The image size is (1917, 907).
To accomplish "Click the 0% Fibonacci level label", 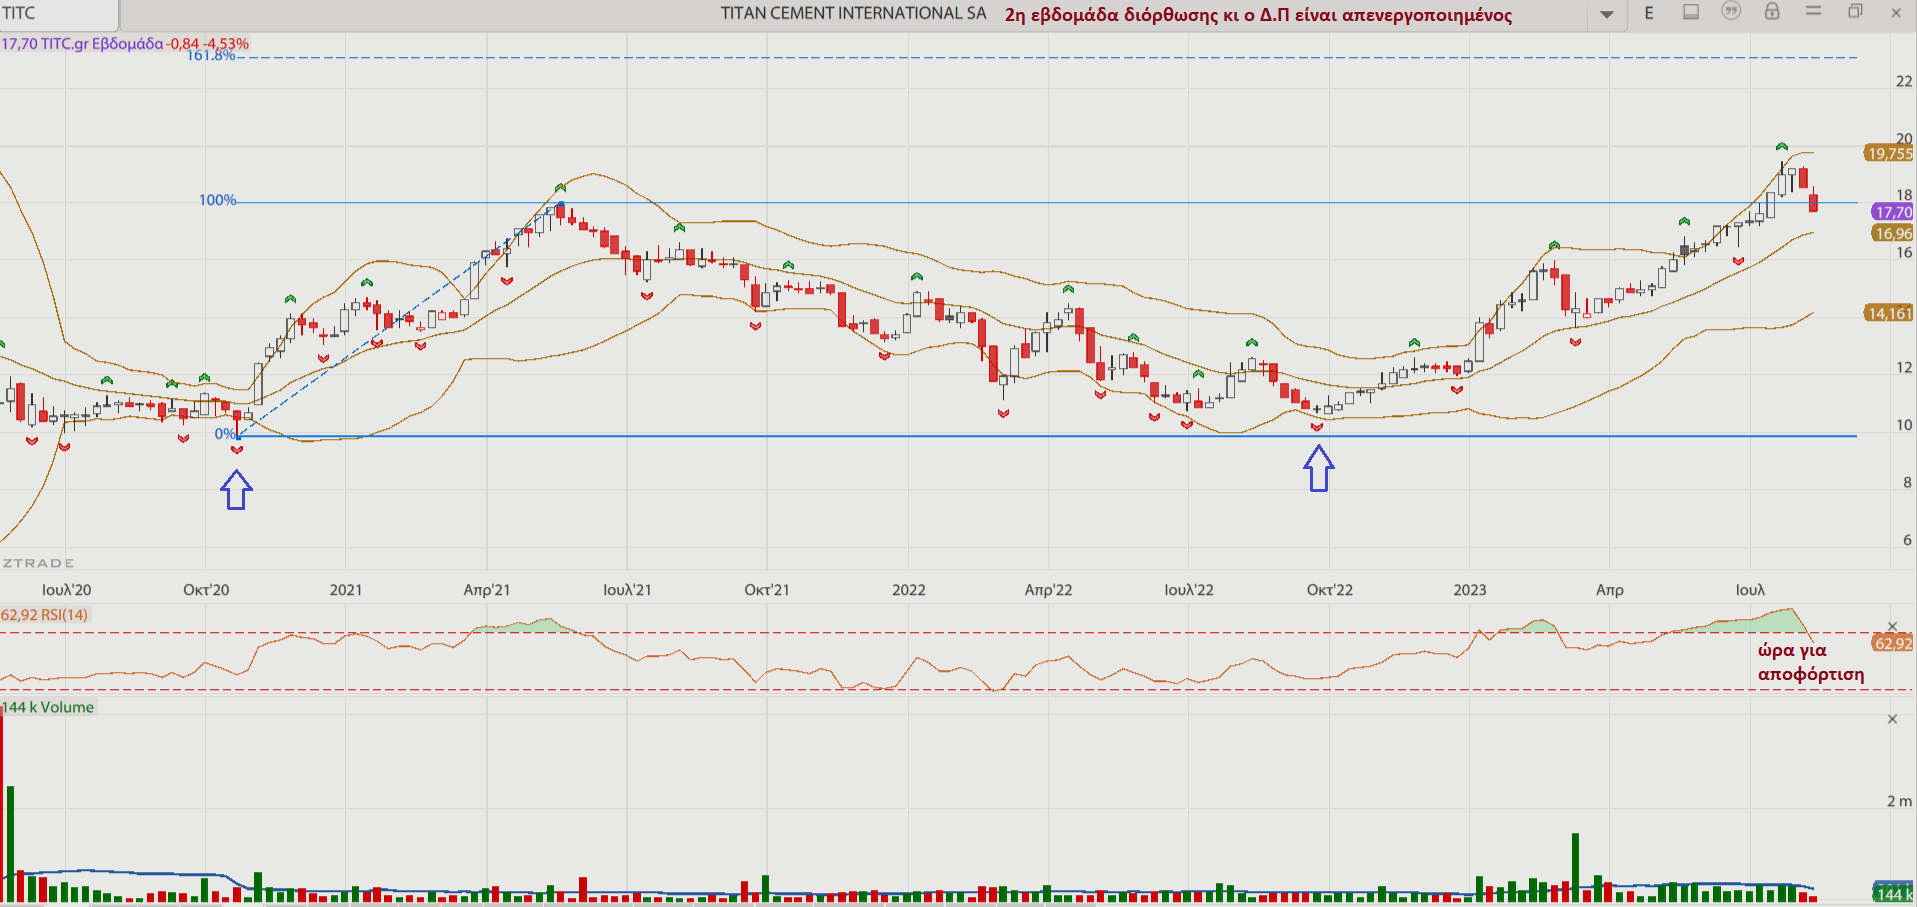I will [x=225, y=434].
